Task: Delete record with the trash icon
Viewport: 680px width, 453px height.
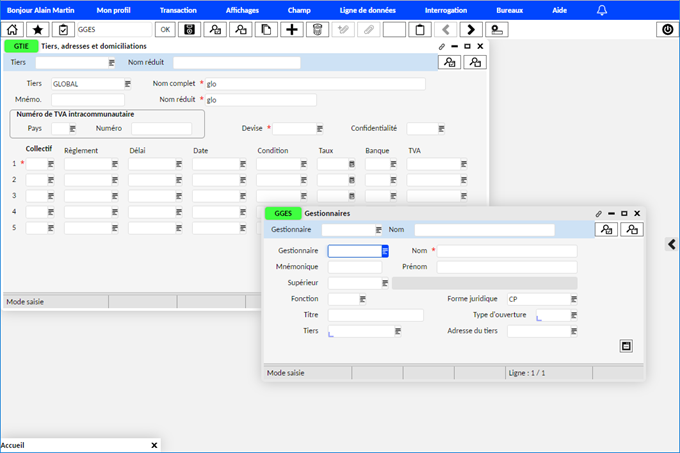Action: click(x=317, y=29)
